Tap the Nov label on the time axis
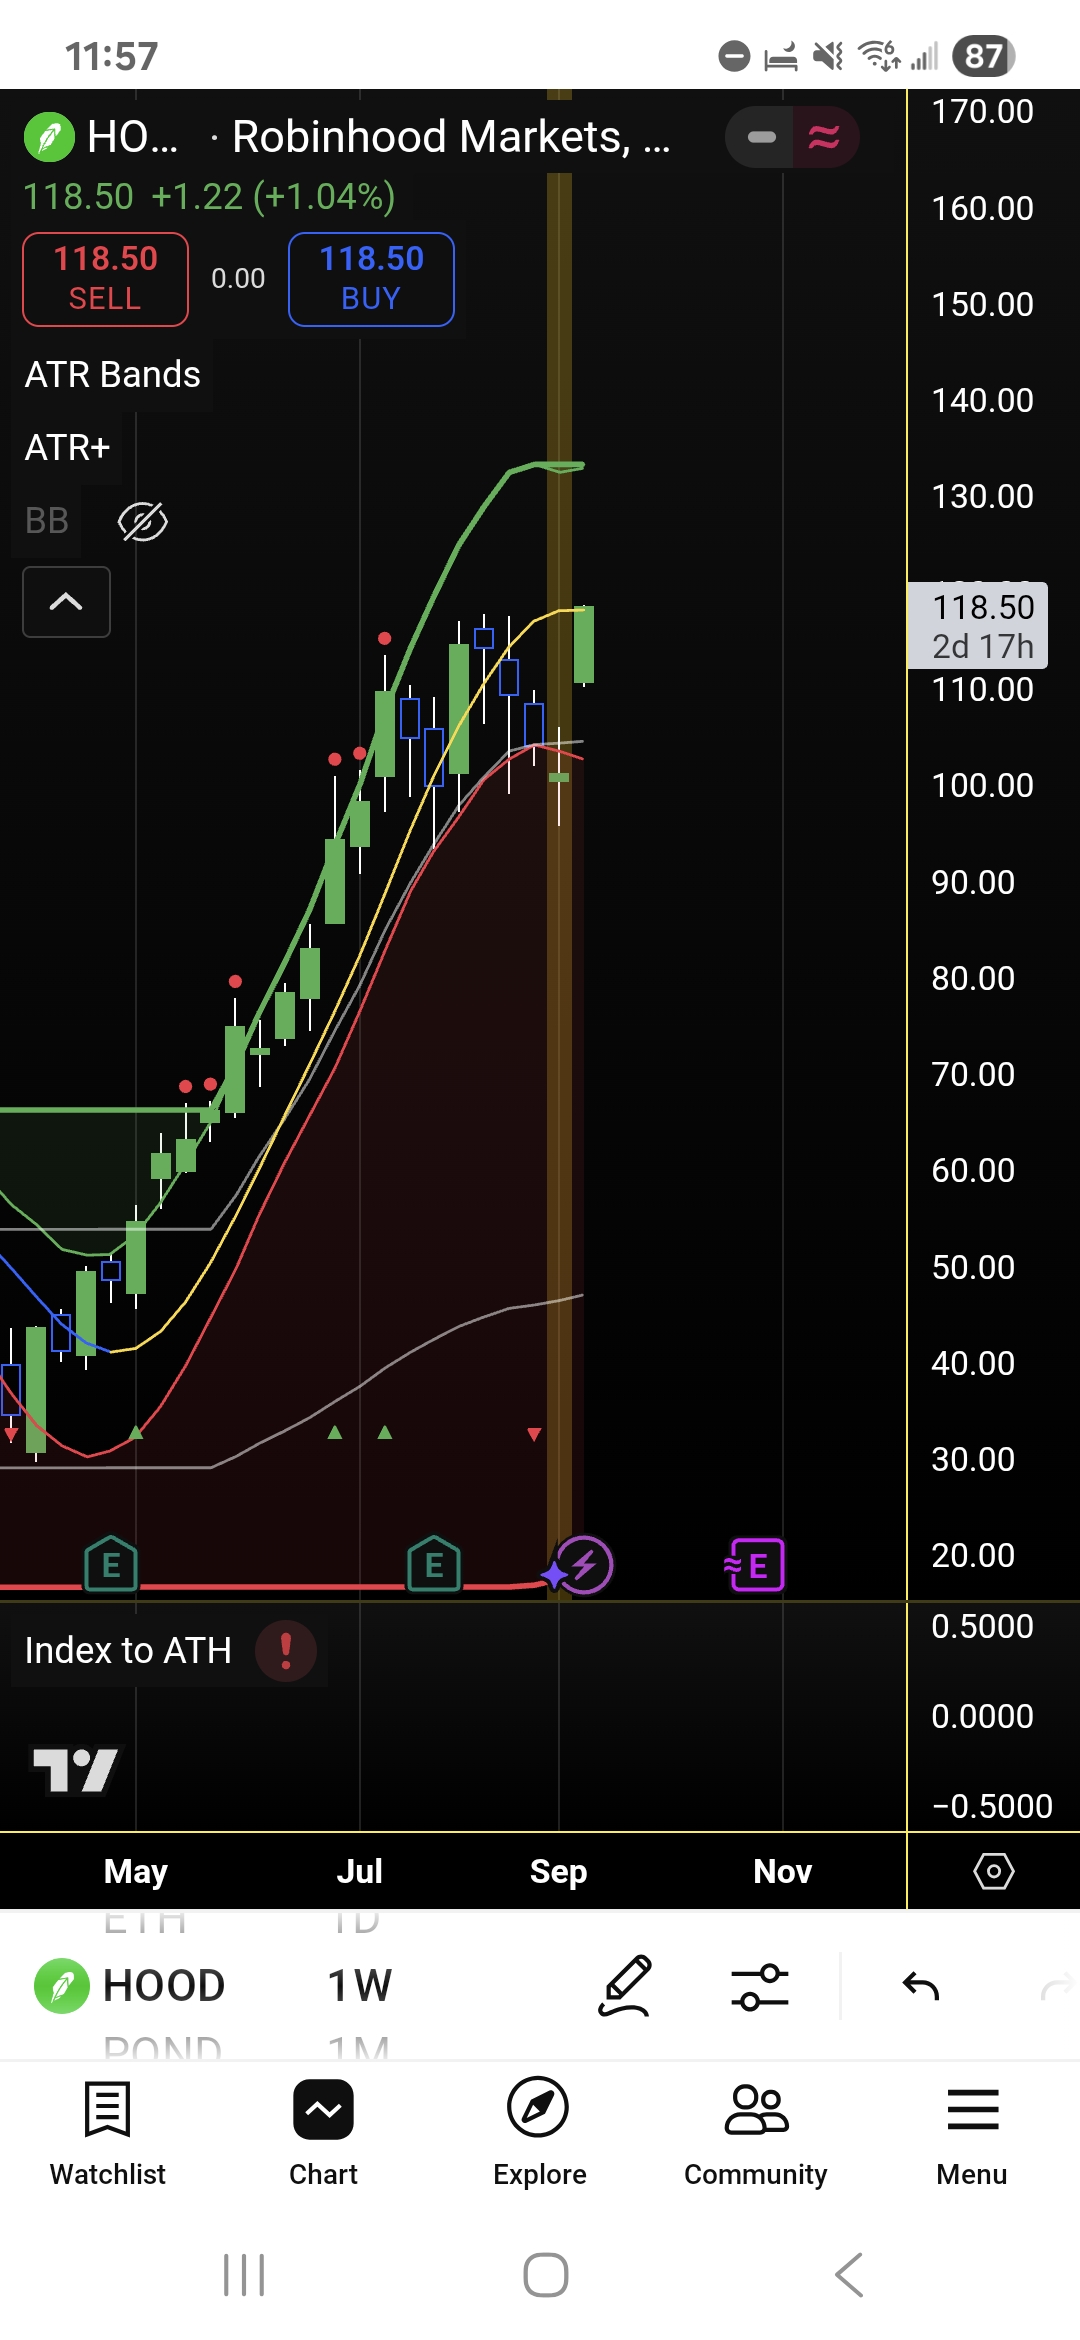The image size is (1080, 2340). [x=782, y=1871]
